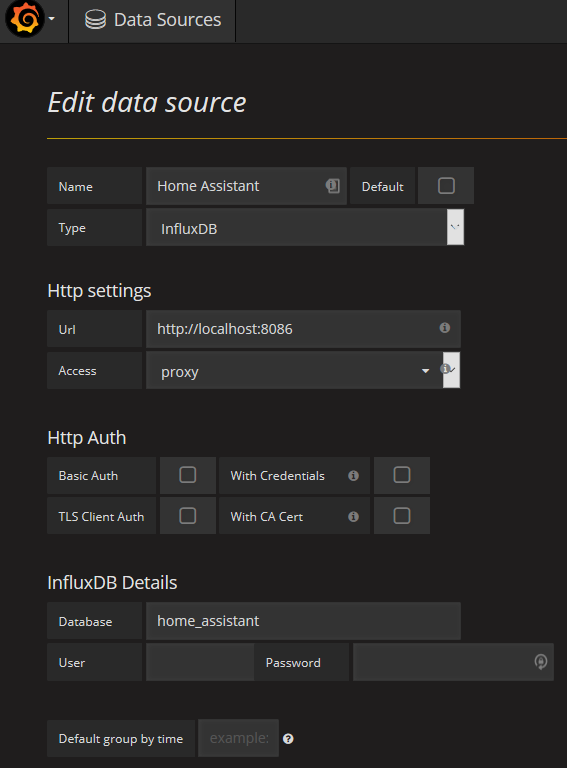Click the 'Basic Auth' label
567x768 pixels.
[x=88, y=476]
